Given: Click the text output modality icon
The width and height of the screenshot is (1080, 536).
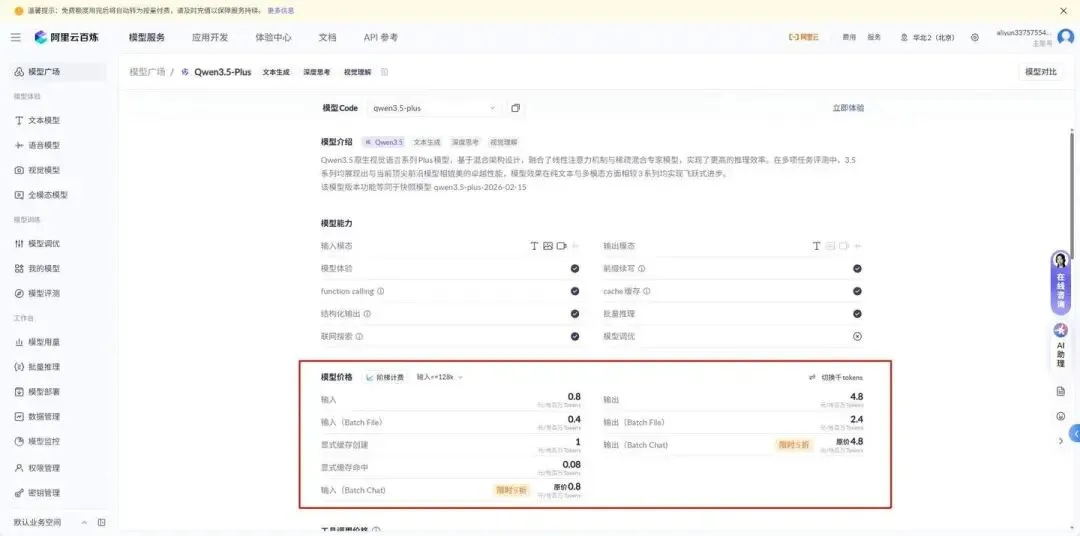Looking at the screenshot, I should coord(816,246).
